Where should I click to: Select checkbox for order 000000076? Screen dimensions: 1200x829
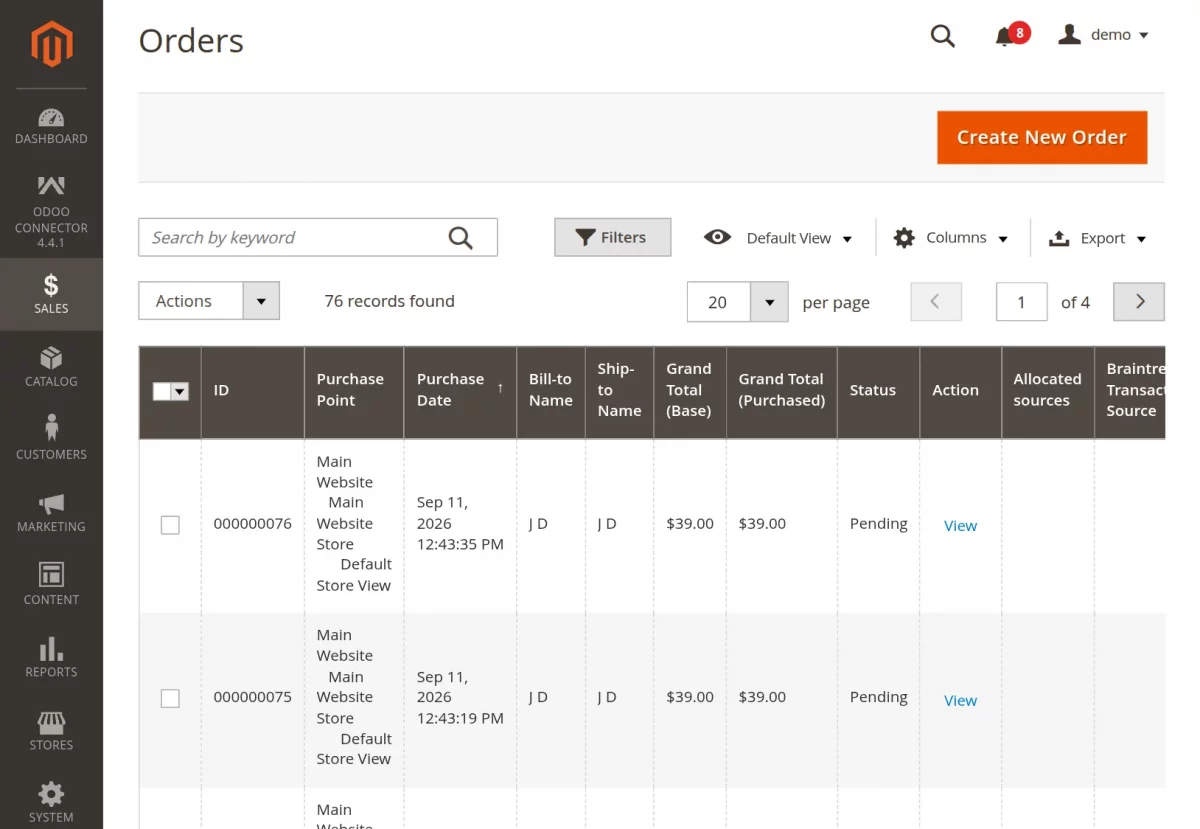[170, 525]
